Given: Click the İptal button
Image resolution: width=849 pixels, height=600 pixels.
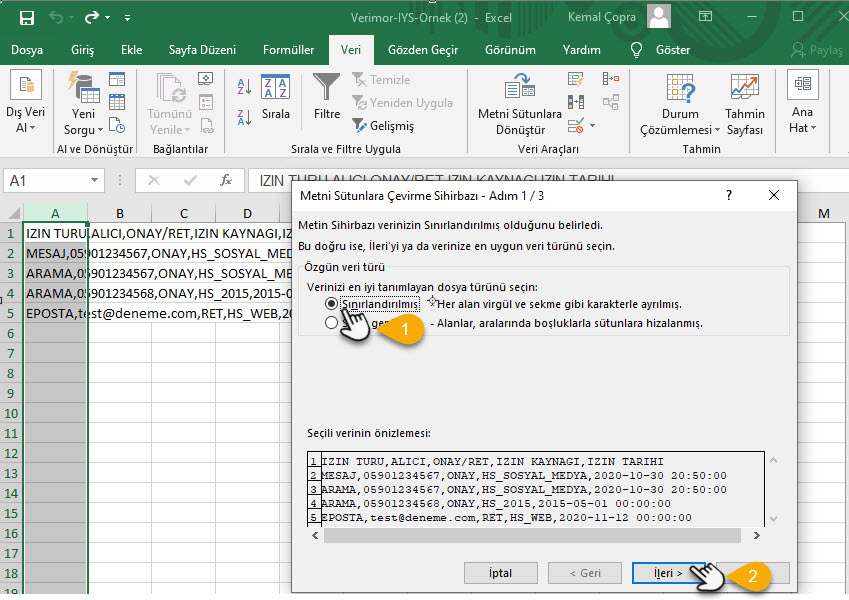Looking at the screenshot, I should [x=500, y=573].
